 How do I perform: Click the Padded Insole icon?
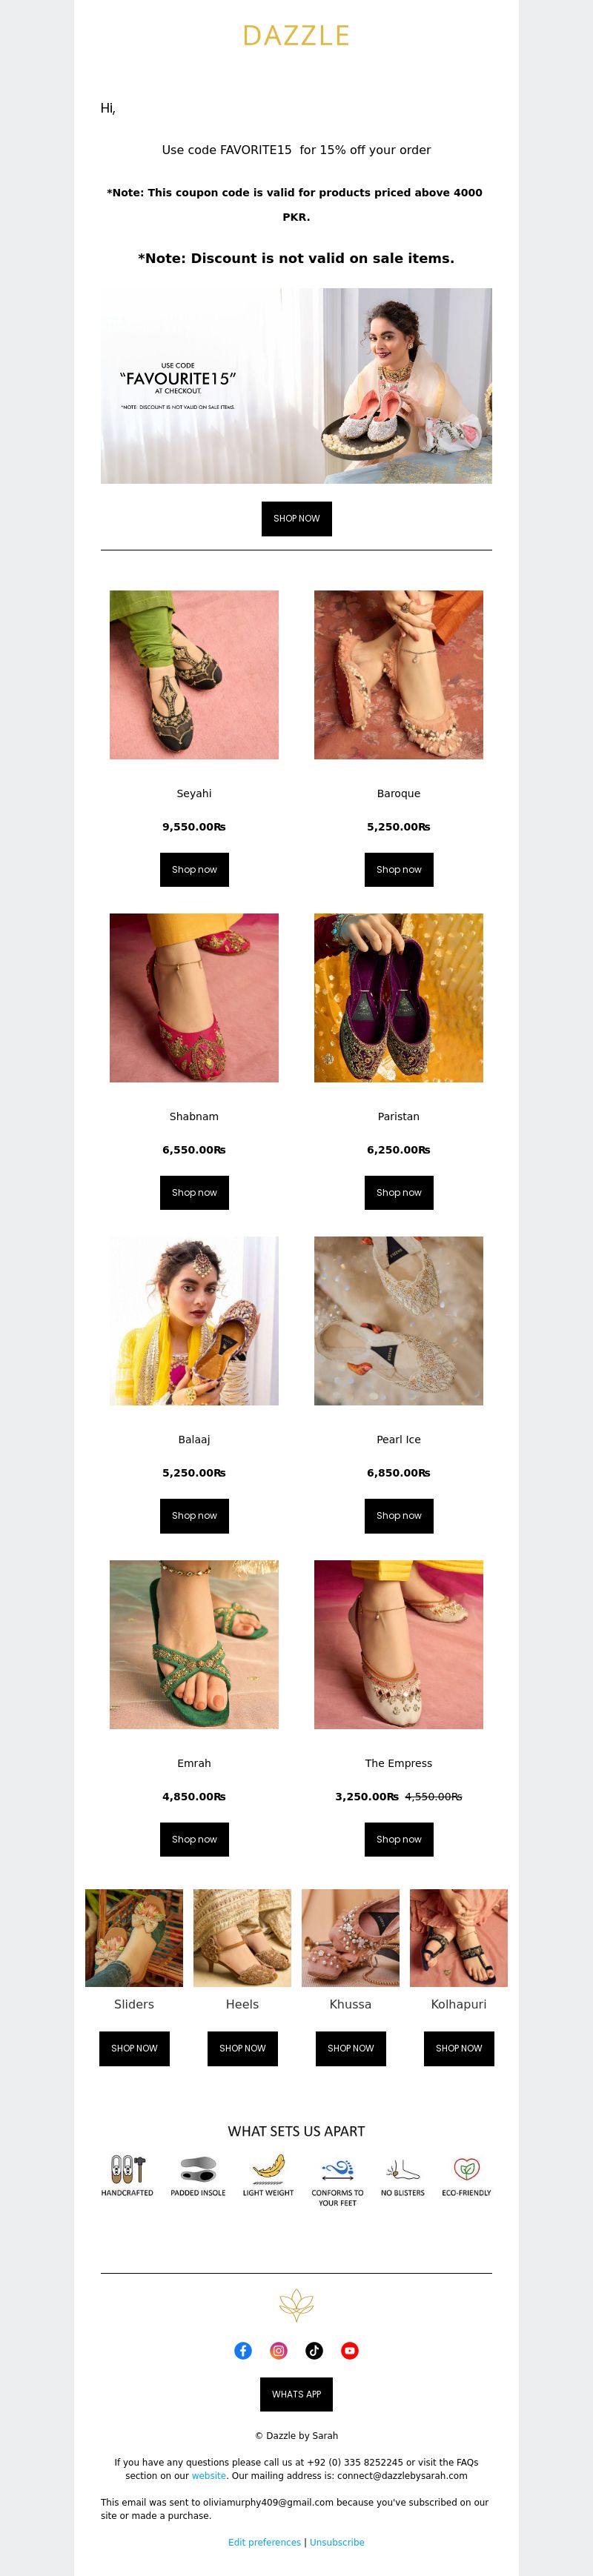[x=198, y=2168]
